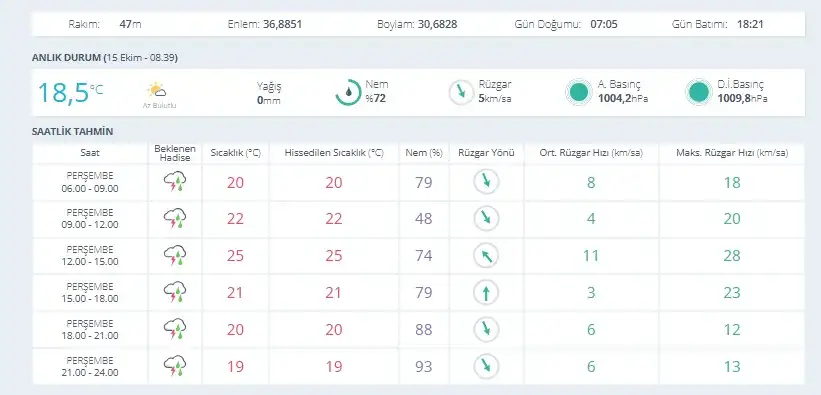821x395 pixels.
Task: Click the current wind direction arrow icon
Action: [x=461, y=92]
